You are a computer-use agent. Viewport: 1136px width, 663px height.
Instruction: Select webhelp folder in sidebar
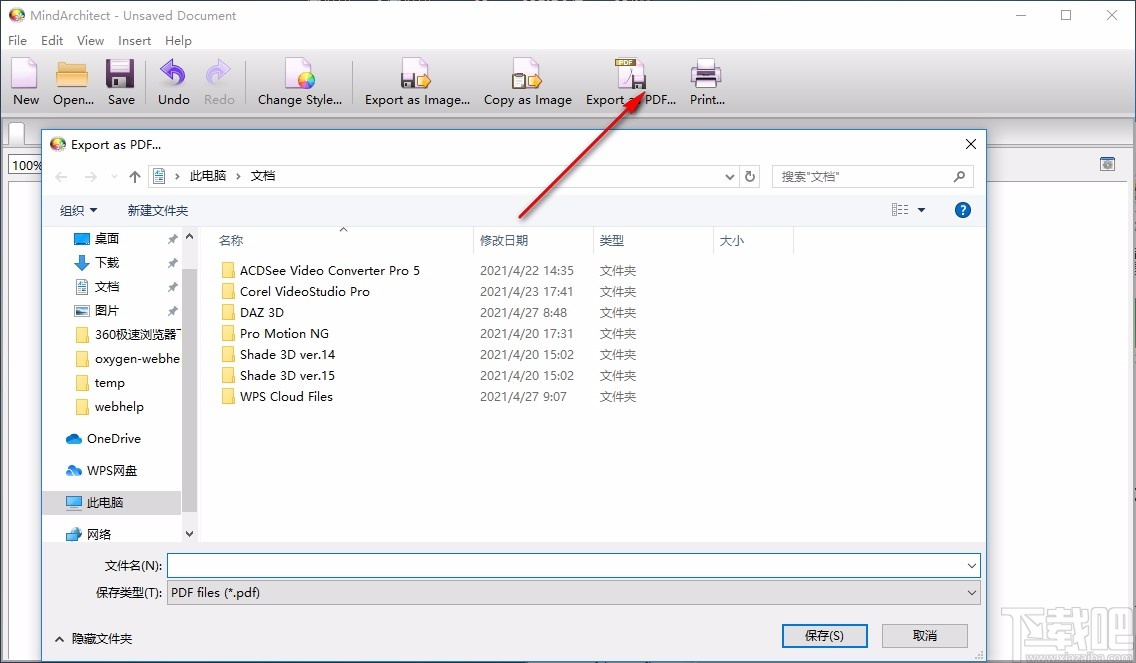tap(109, 406)
